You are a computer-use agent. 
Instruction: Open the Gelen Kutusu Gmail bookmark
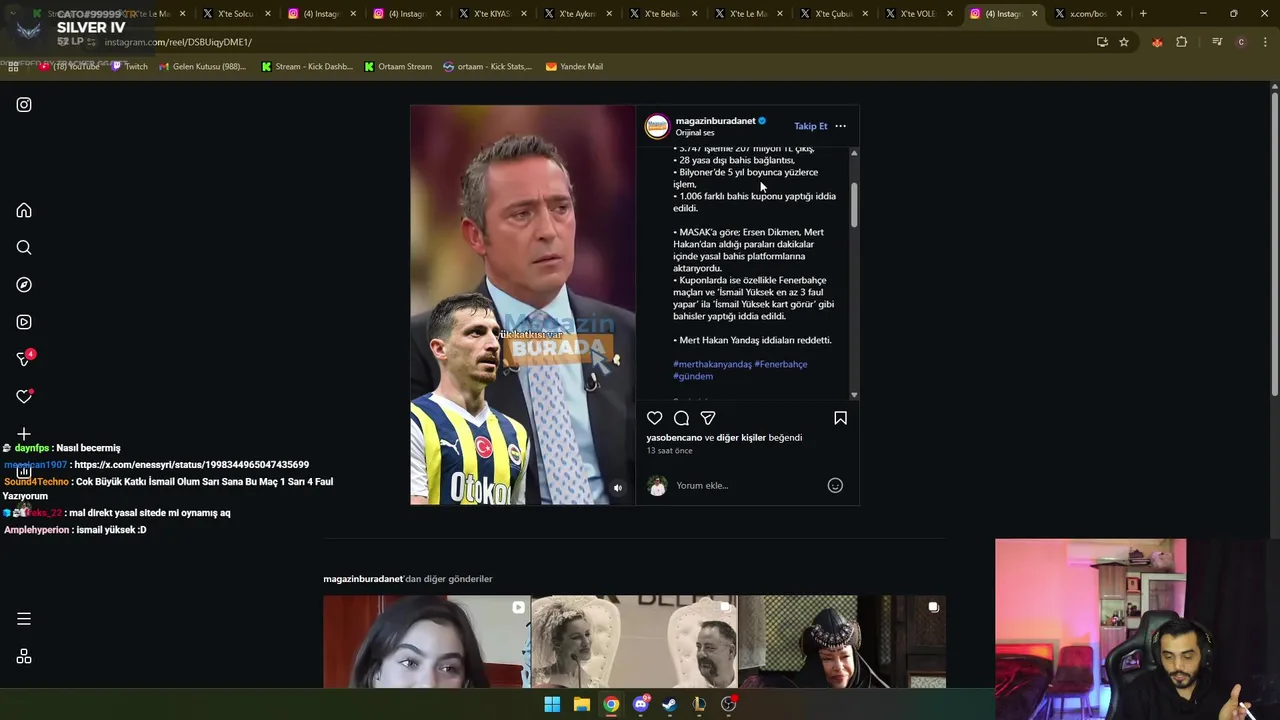pyautogui.click(x=202, y=67)
